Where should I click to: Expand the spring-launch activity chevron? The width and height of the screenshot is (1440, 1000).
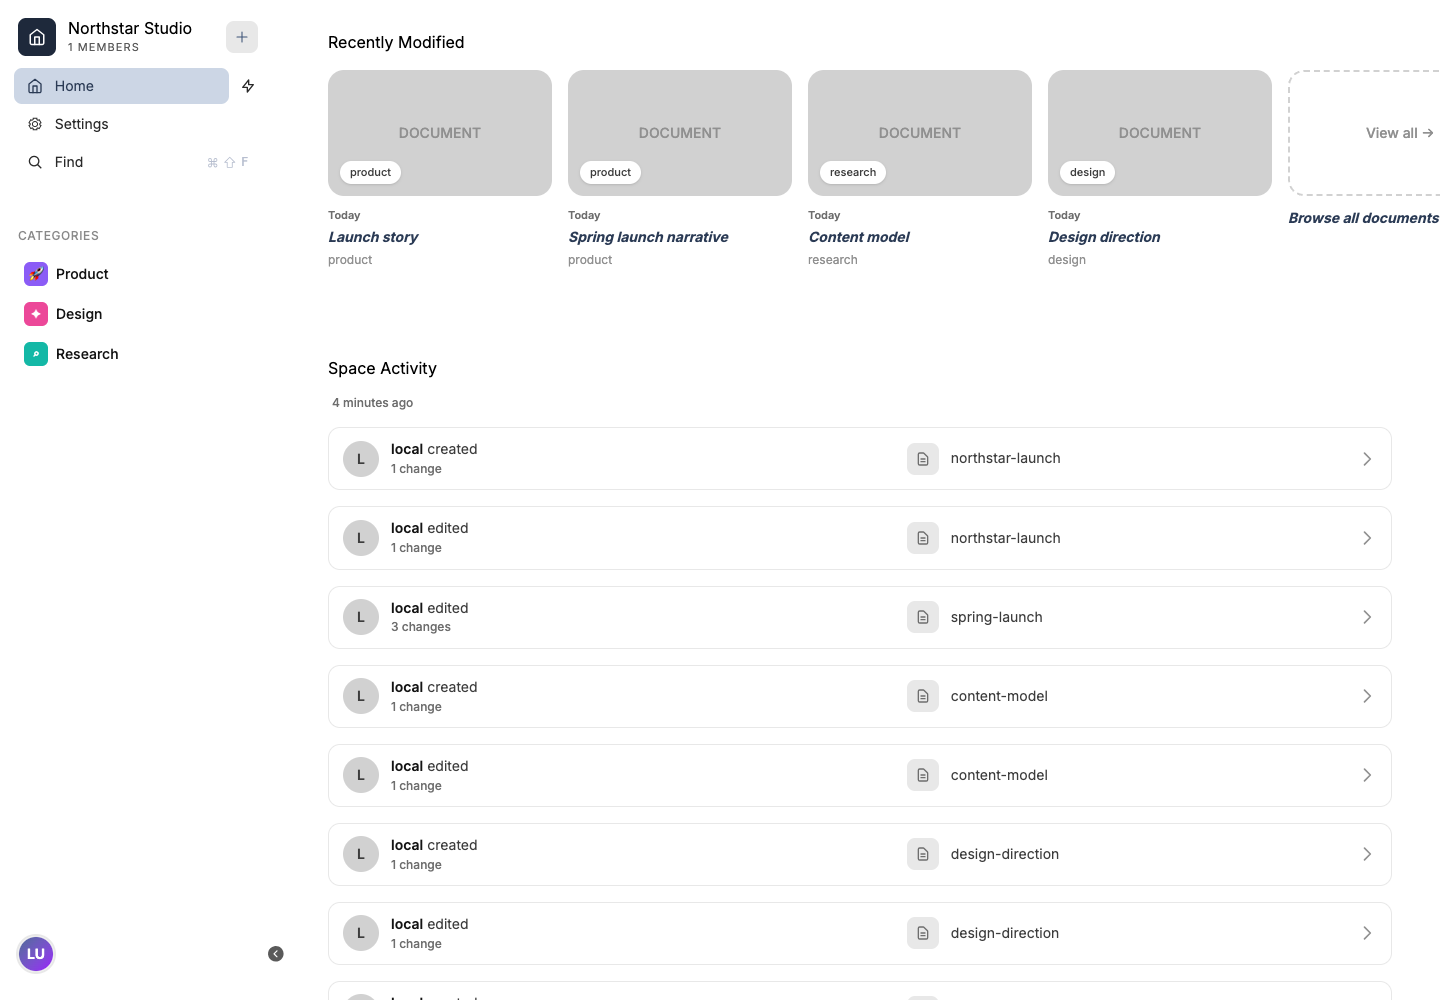click(1367, 617)
